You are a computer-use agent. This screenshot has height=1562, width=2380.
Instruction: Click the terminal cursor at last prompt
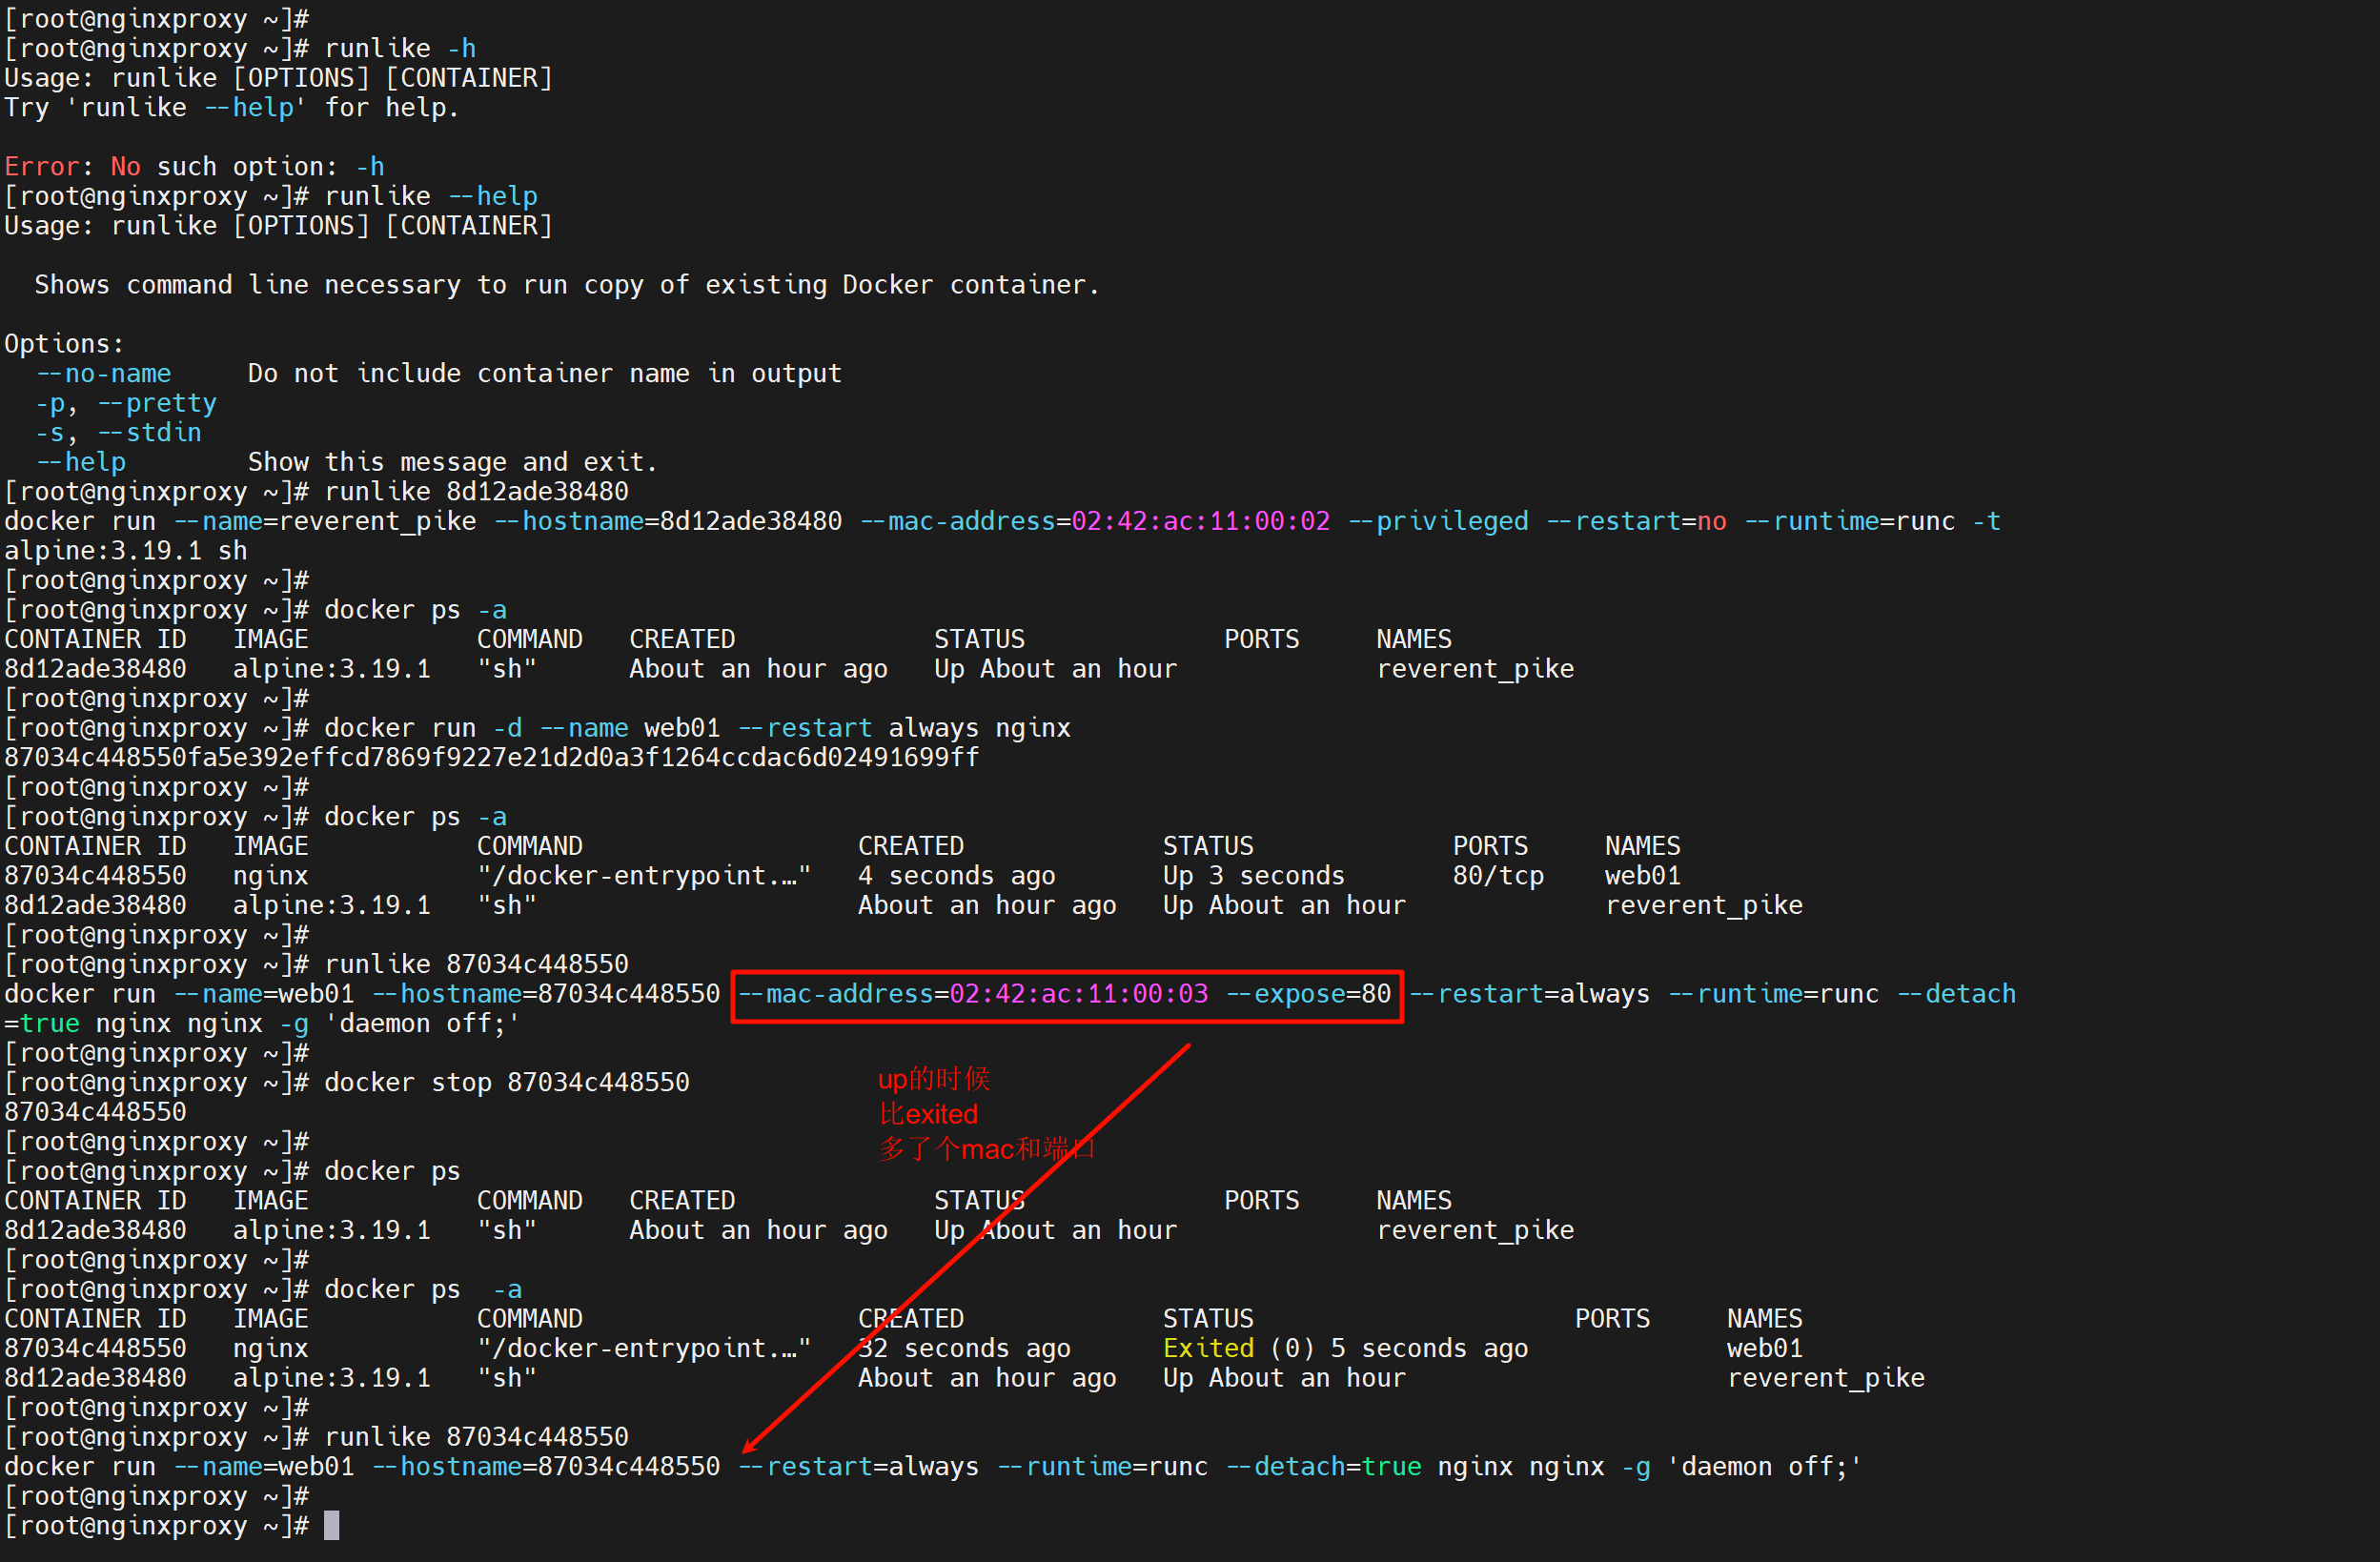pos(331,1525)
